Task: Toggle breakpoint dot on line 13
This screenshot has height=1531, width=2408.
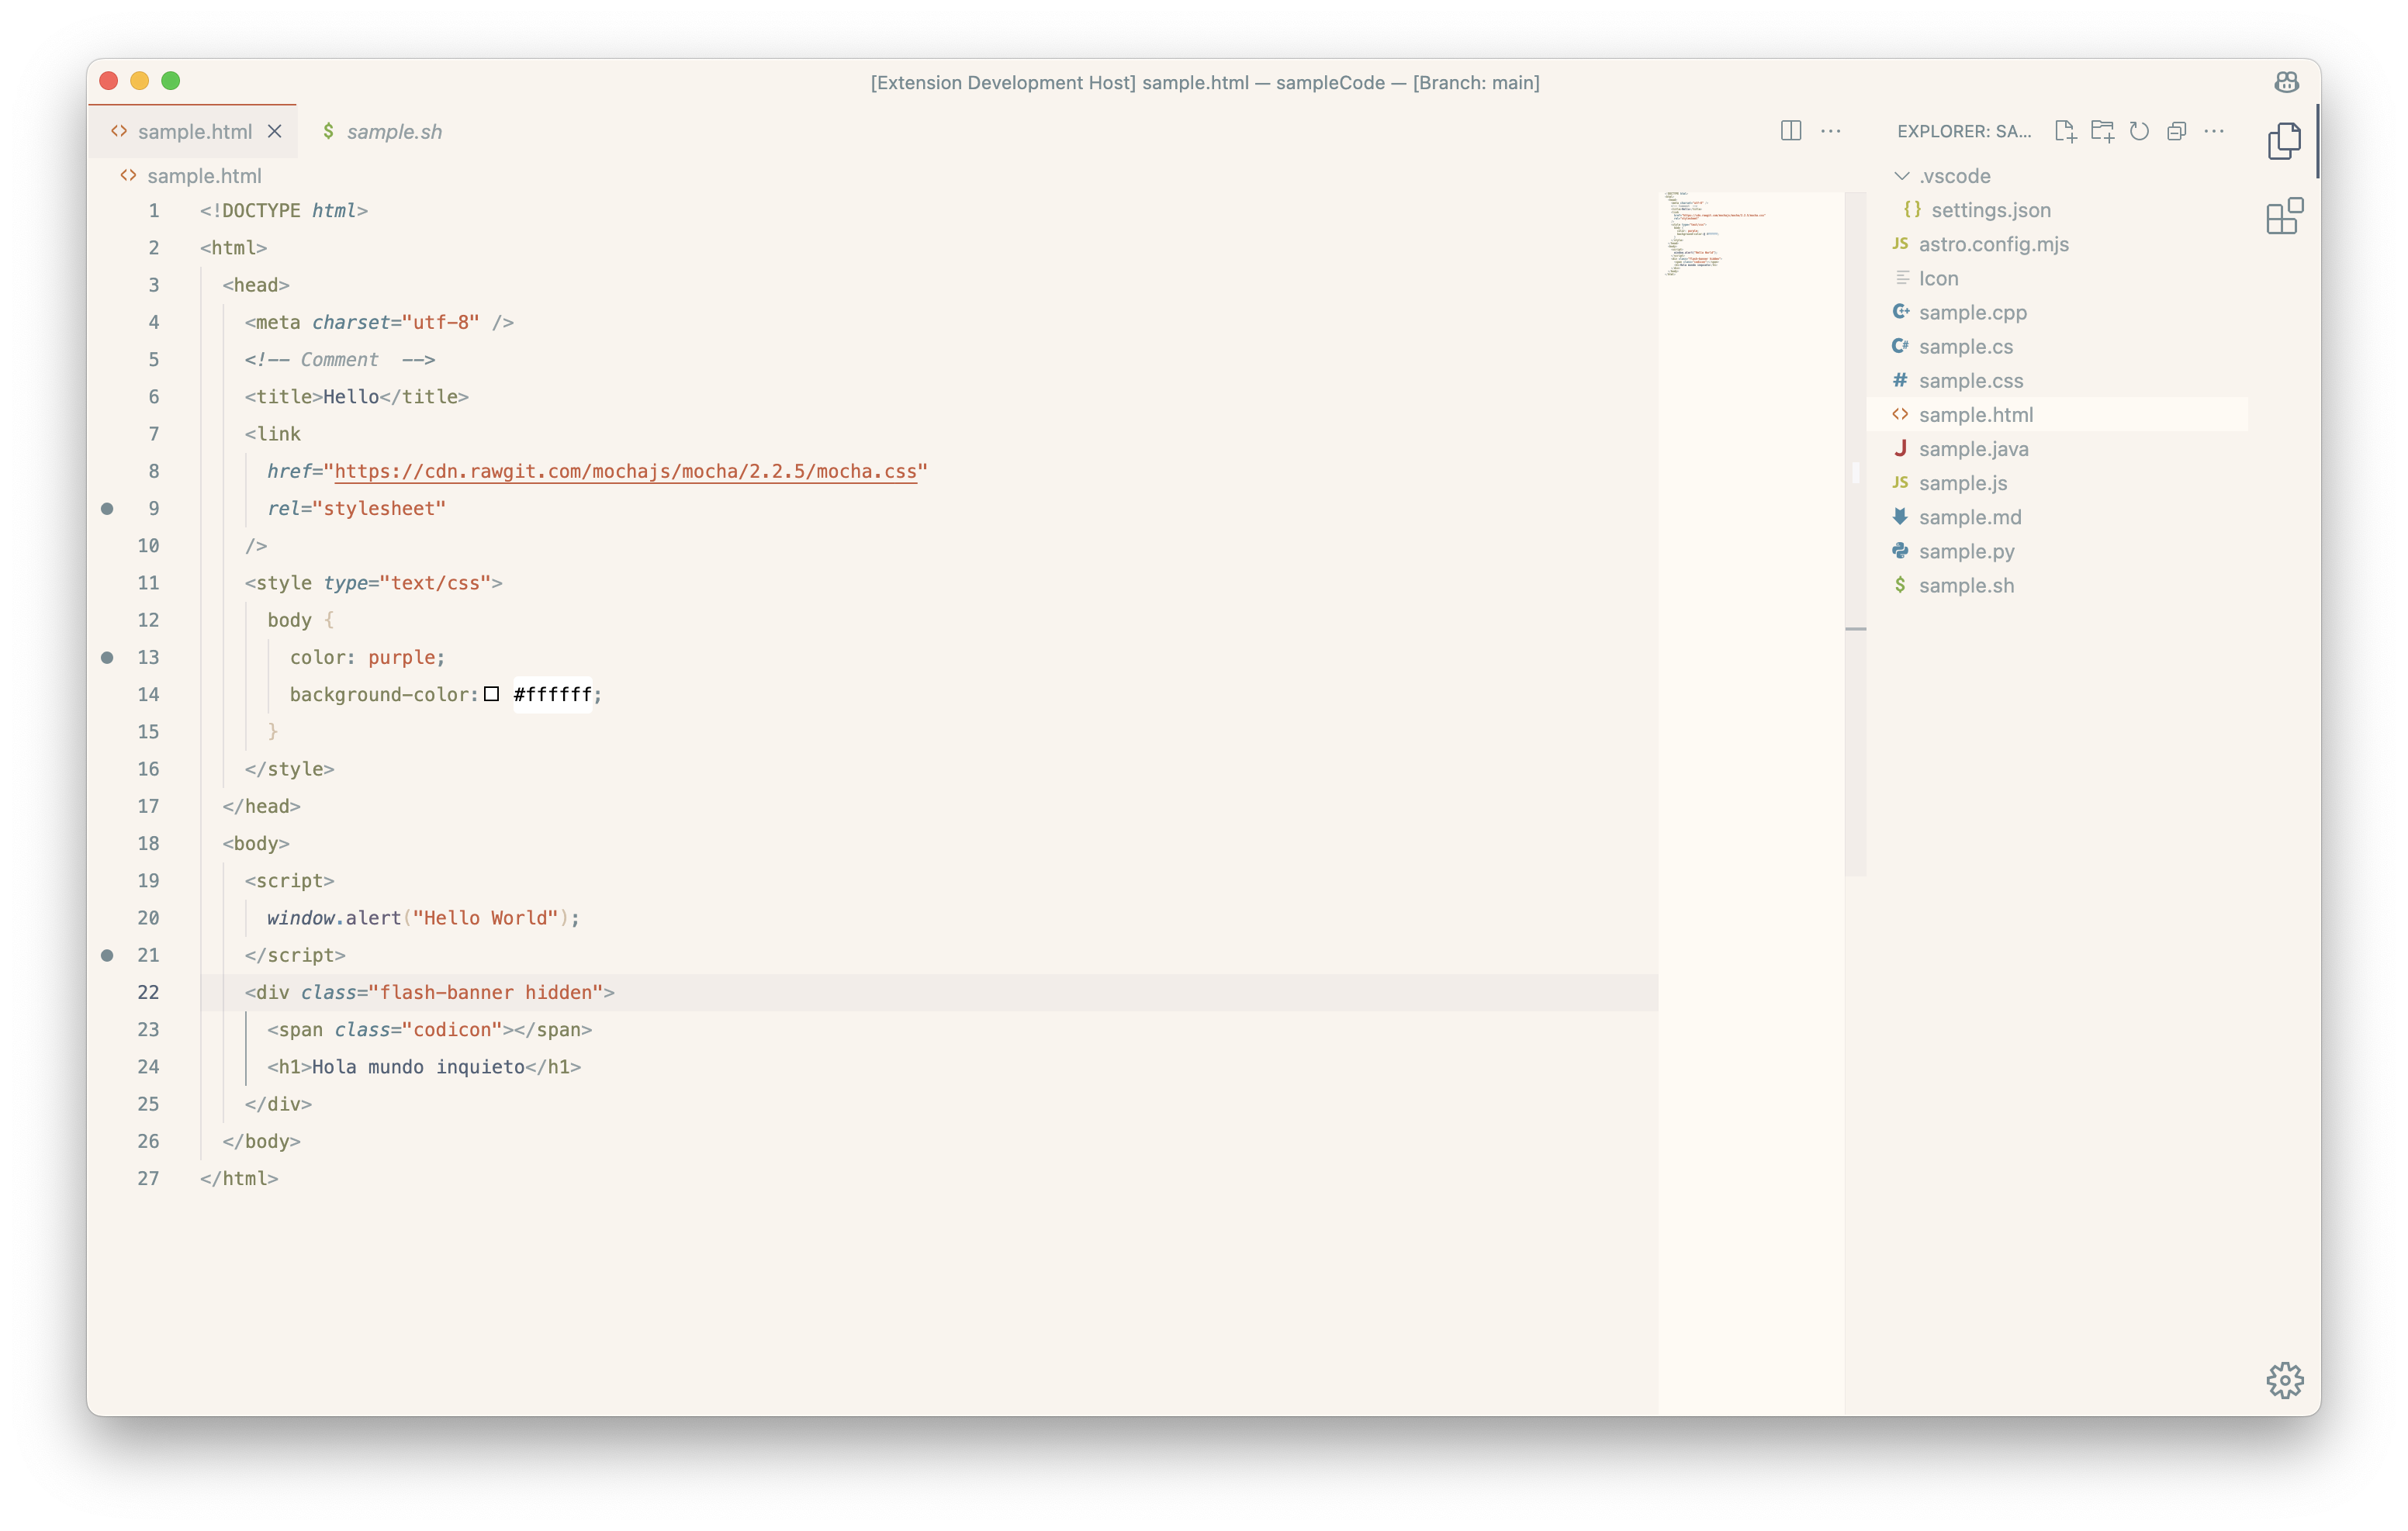Action: [107, 658]
